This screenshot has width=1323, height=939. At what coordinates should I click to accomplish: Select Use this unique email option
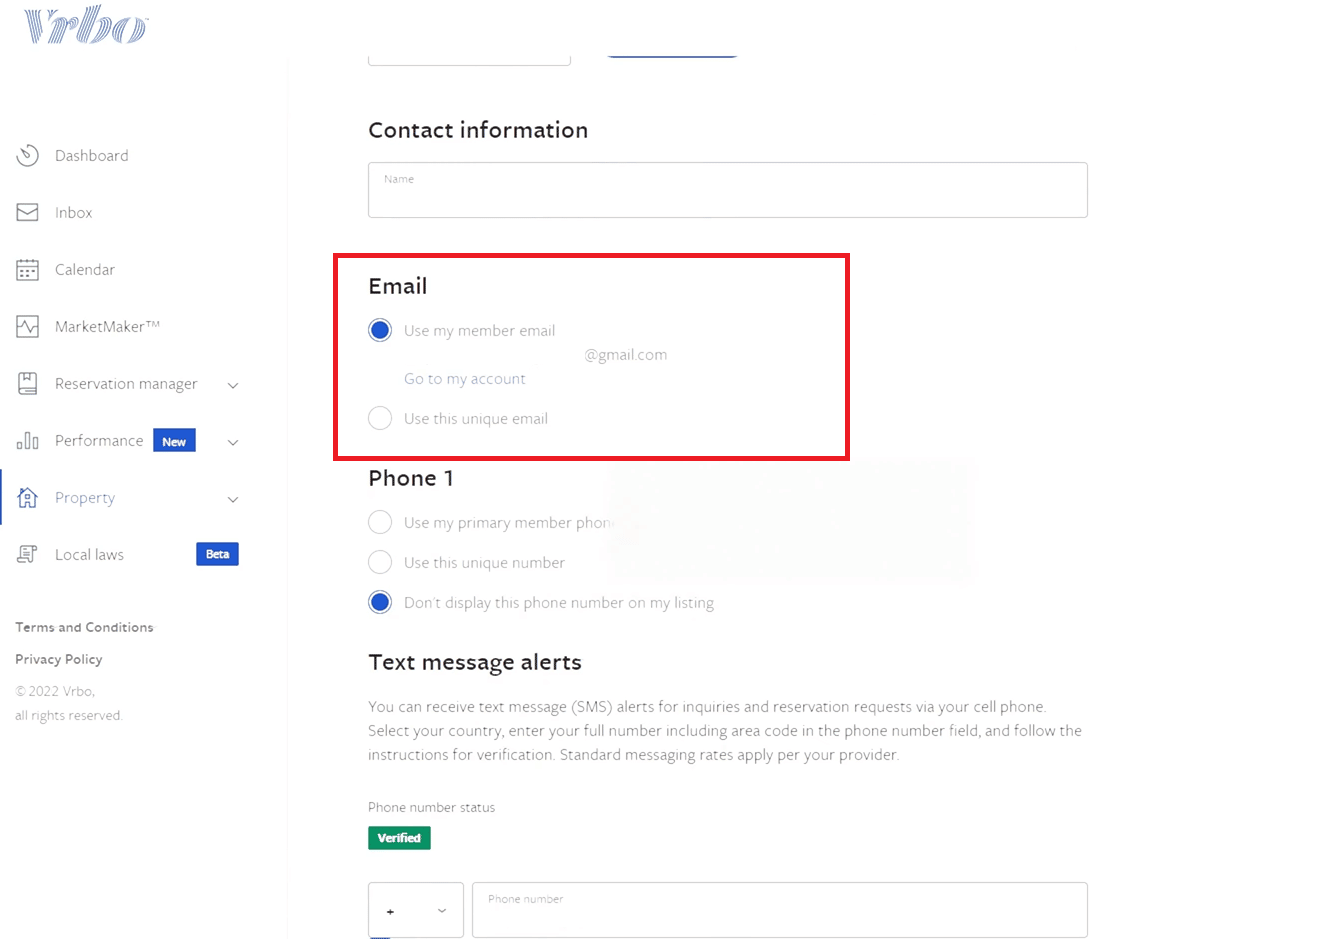pyautogui.click(x=380, y=418)
